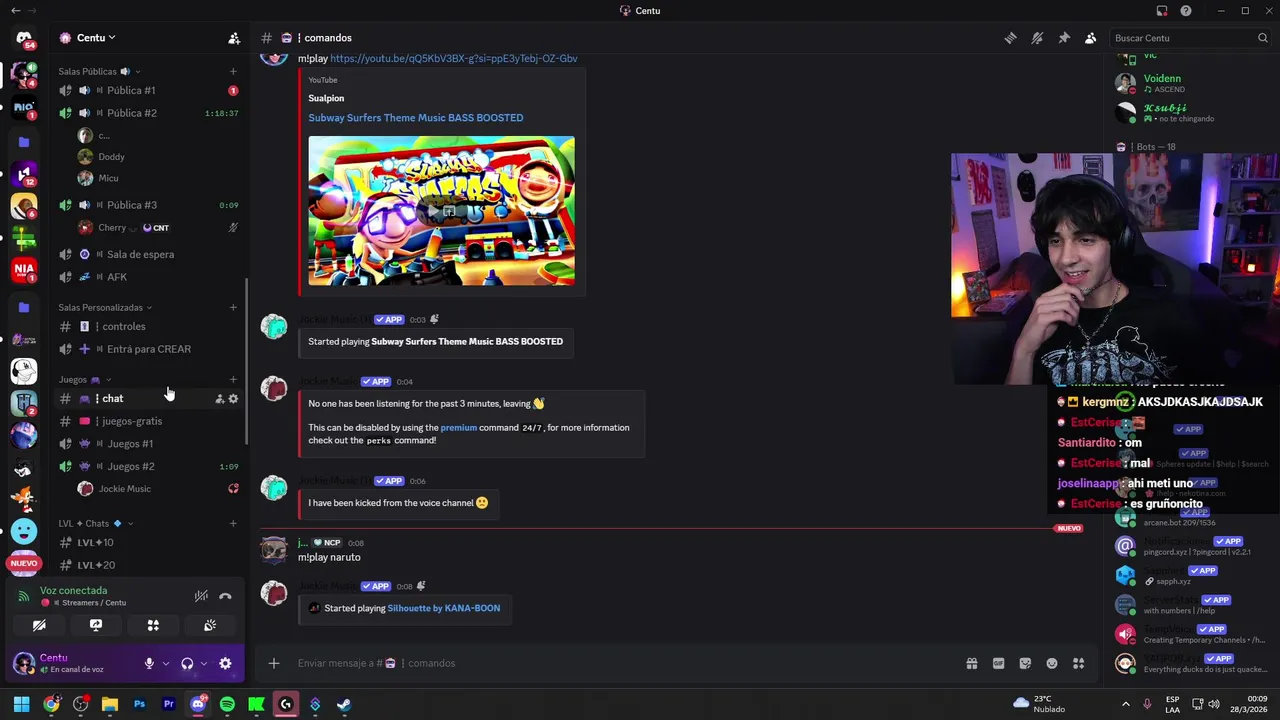Open Windows Start button
Image resolution: width=1280 pixels, height=720 pixels.
click(x=21, y=704)
